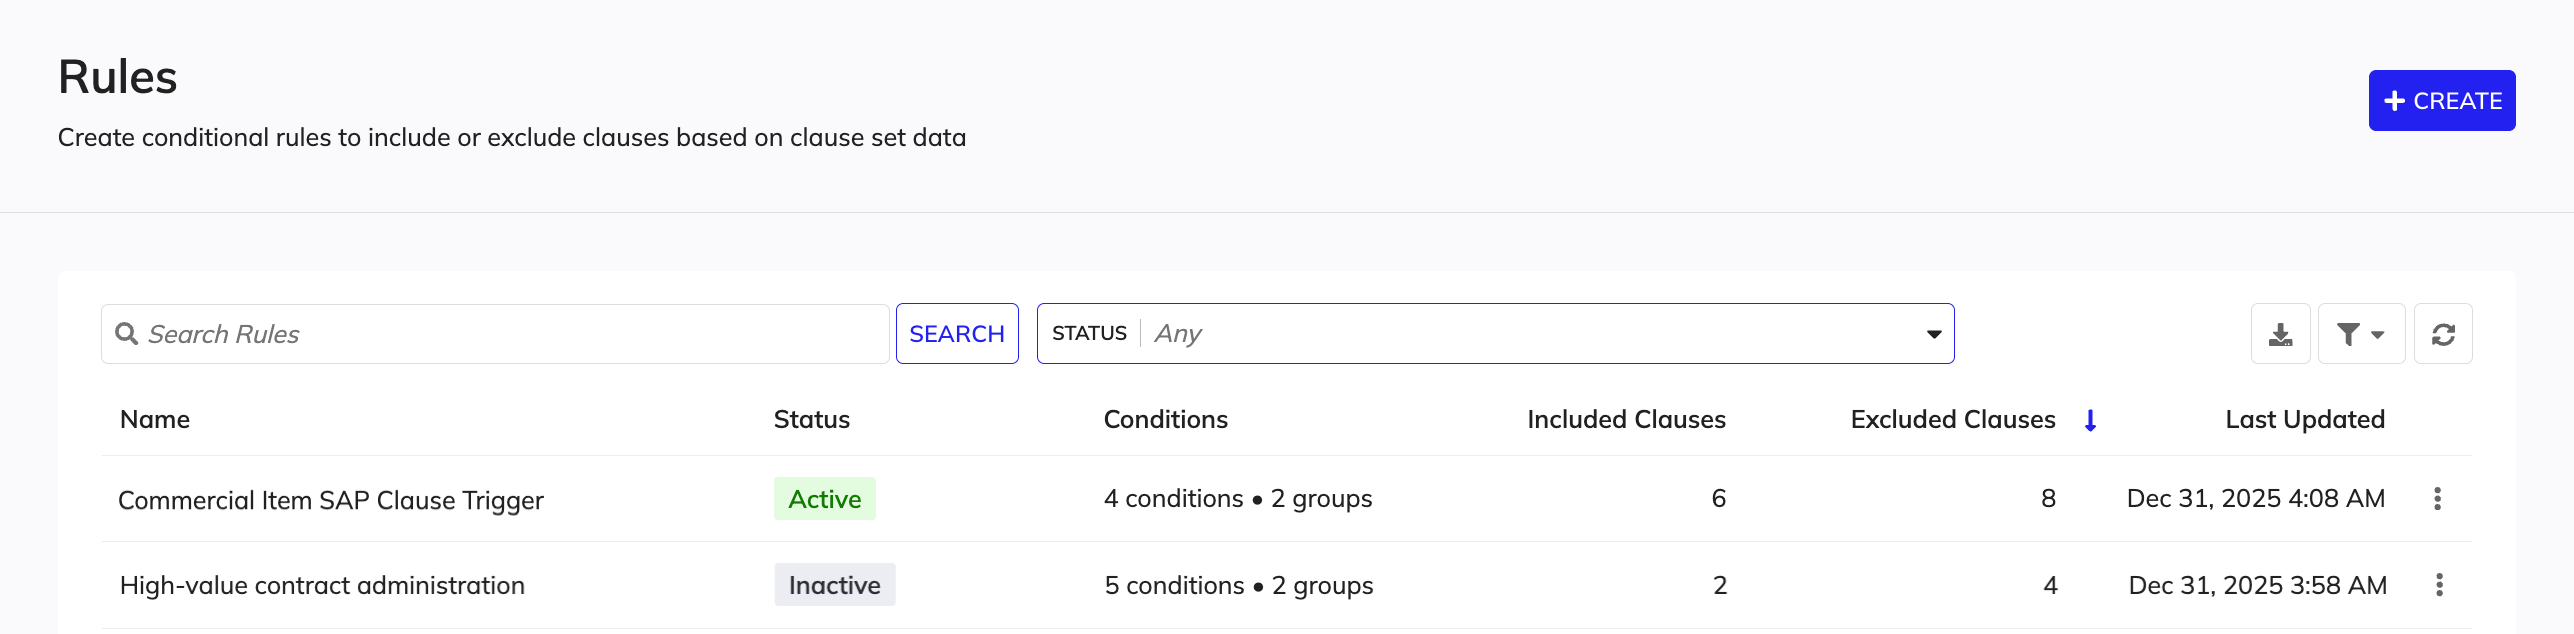Click the refresh table icon
This screenshot has width=2574, height=634.
tap(2443, 334)
